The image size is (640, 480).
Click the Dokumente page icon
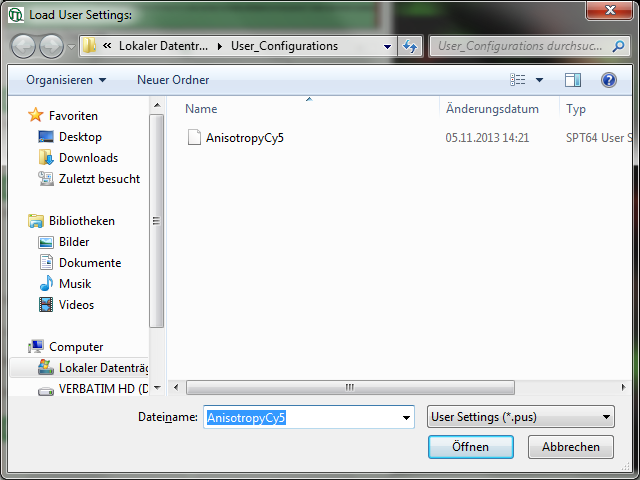(x=46, y=262)
